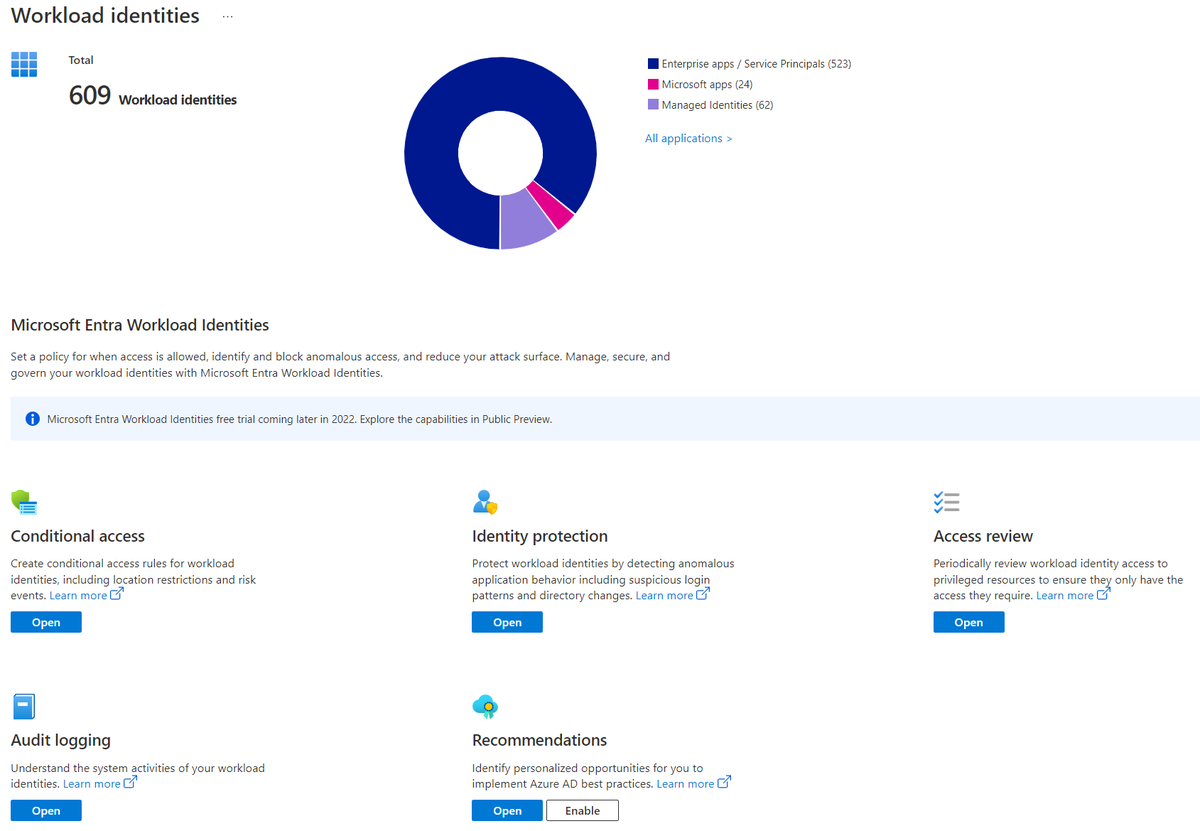Viewport: 1200px width, 831px height.
Task: Open Recommendations with its Open button
Action: (x=507, y=810)
